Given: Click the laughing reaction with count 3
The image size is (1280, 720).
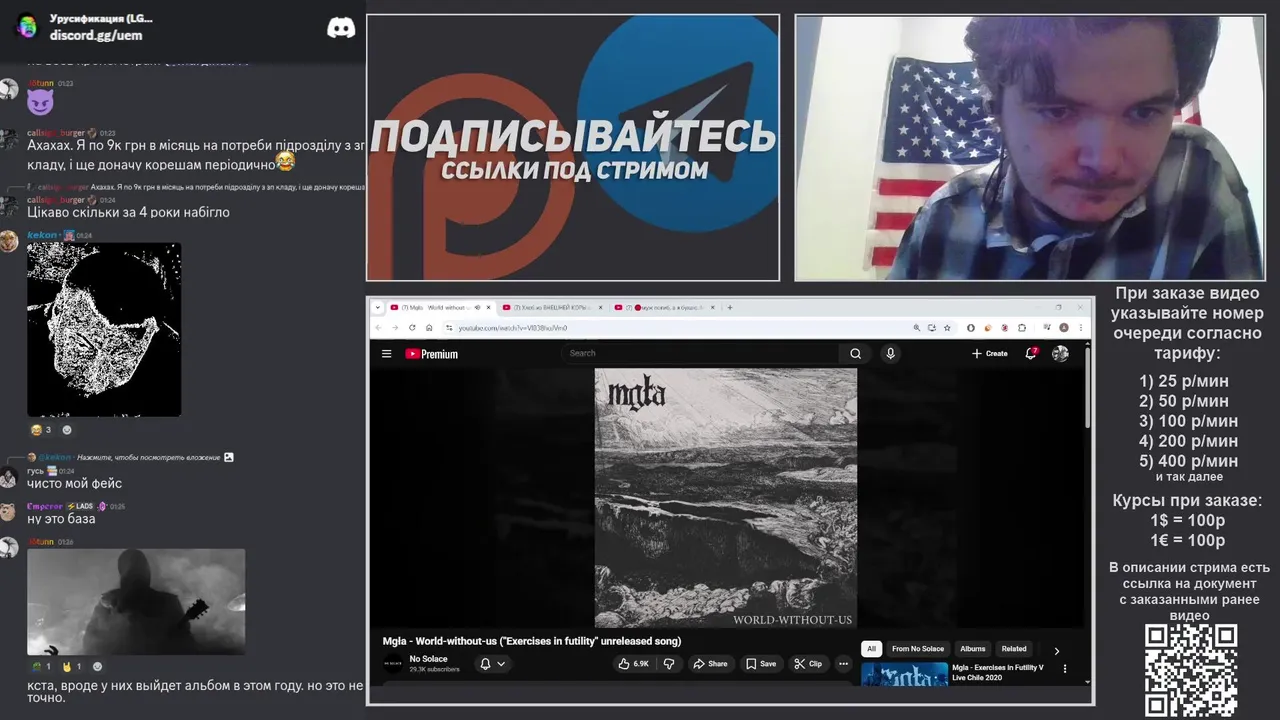Looking at the screenshot, I should click(x=41, y=430).
